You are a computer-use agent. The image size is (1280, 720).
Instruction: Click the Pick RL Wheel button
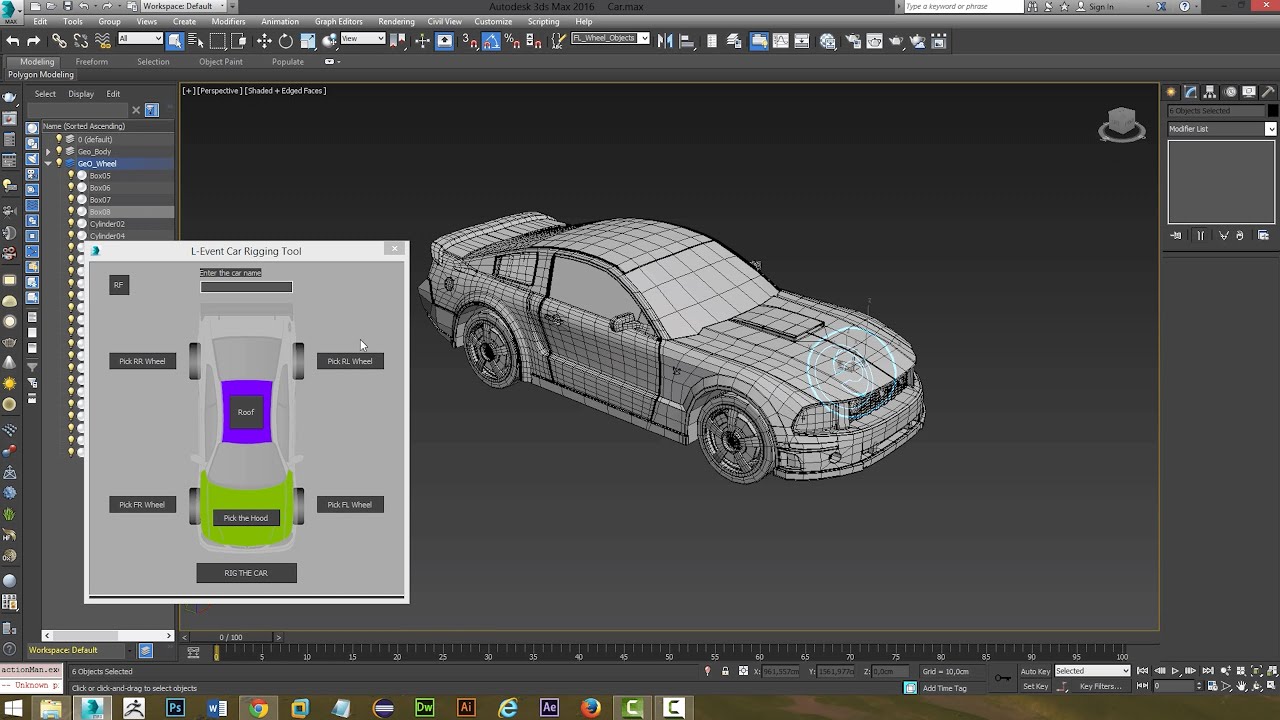click(x=350, y=361)
